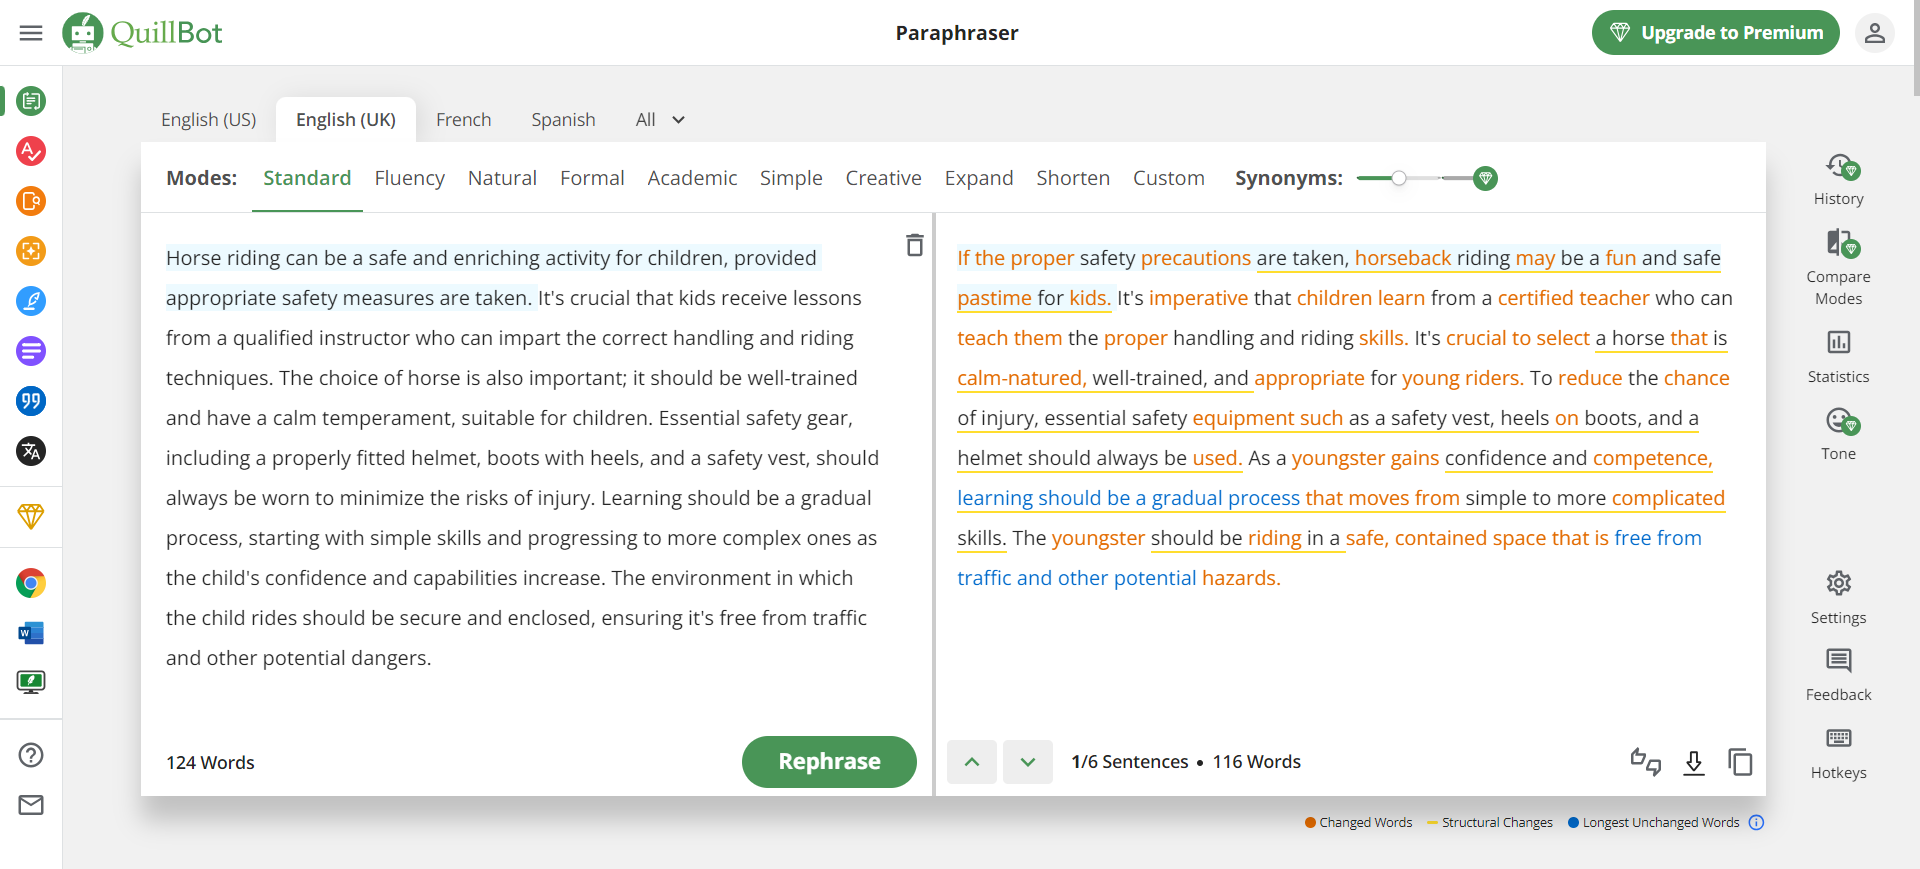This screenshot has height=869, width=1920.
Task: Go to the next sentence with down chevron
Action: tap(1028, 762)
